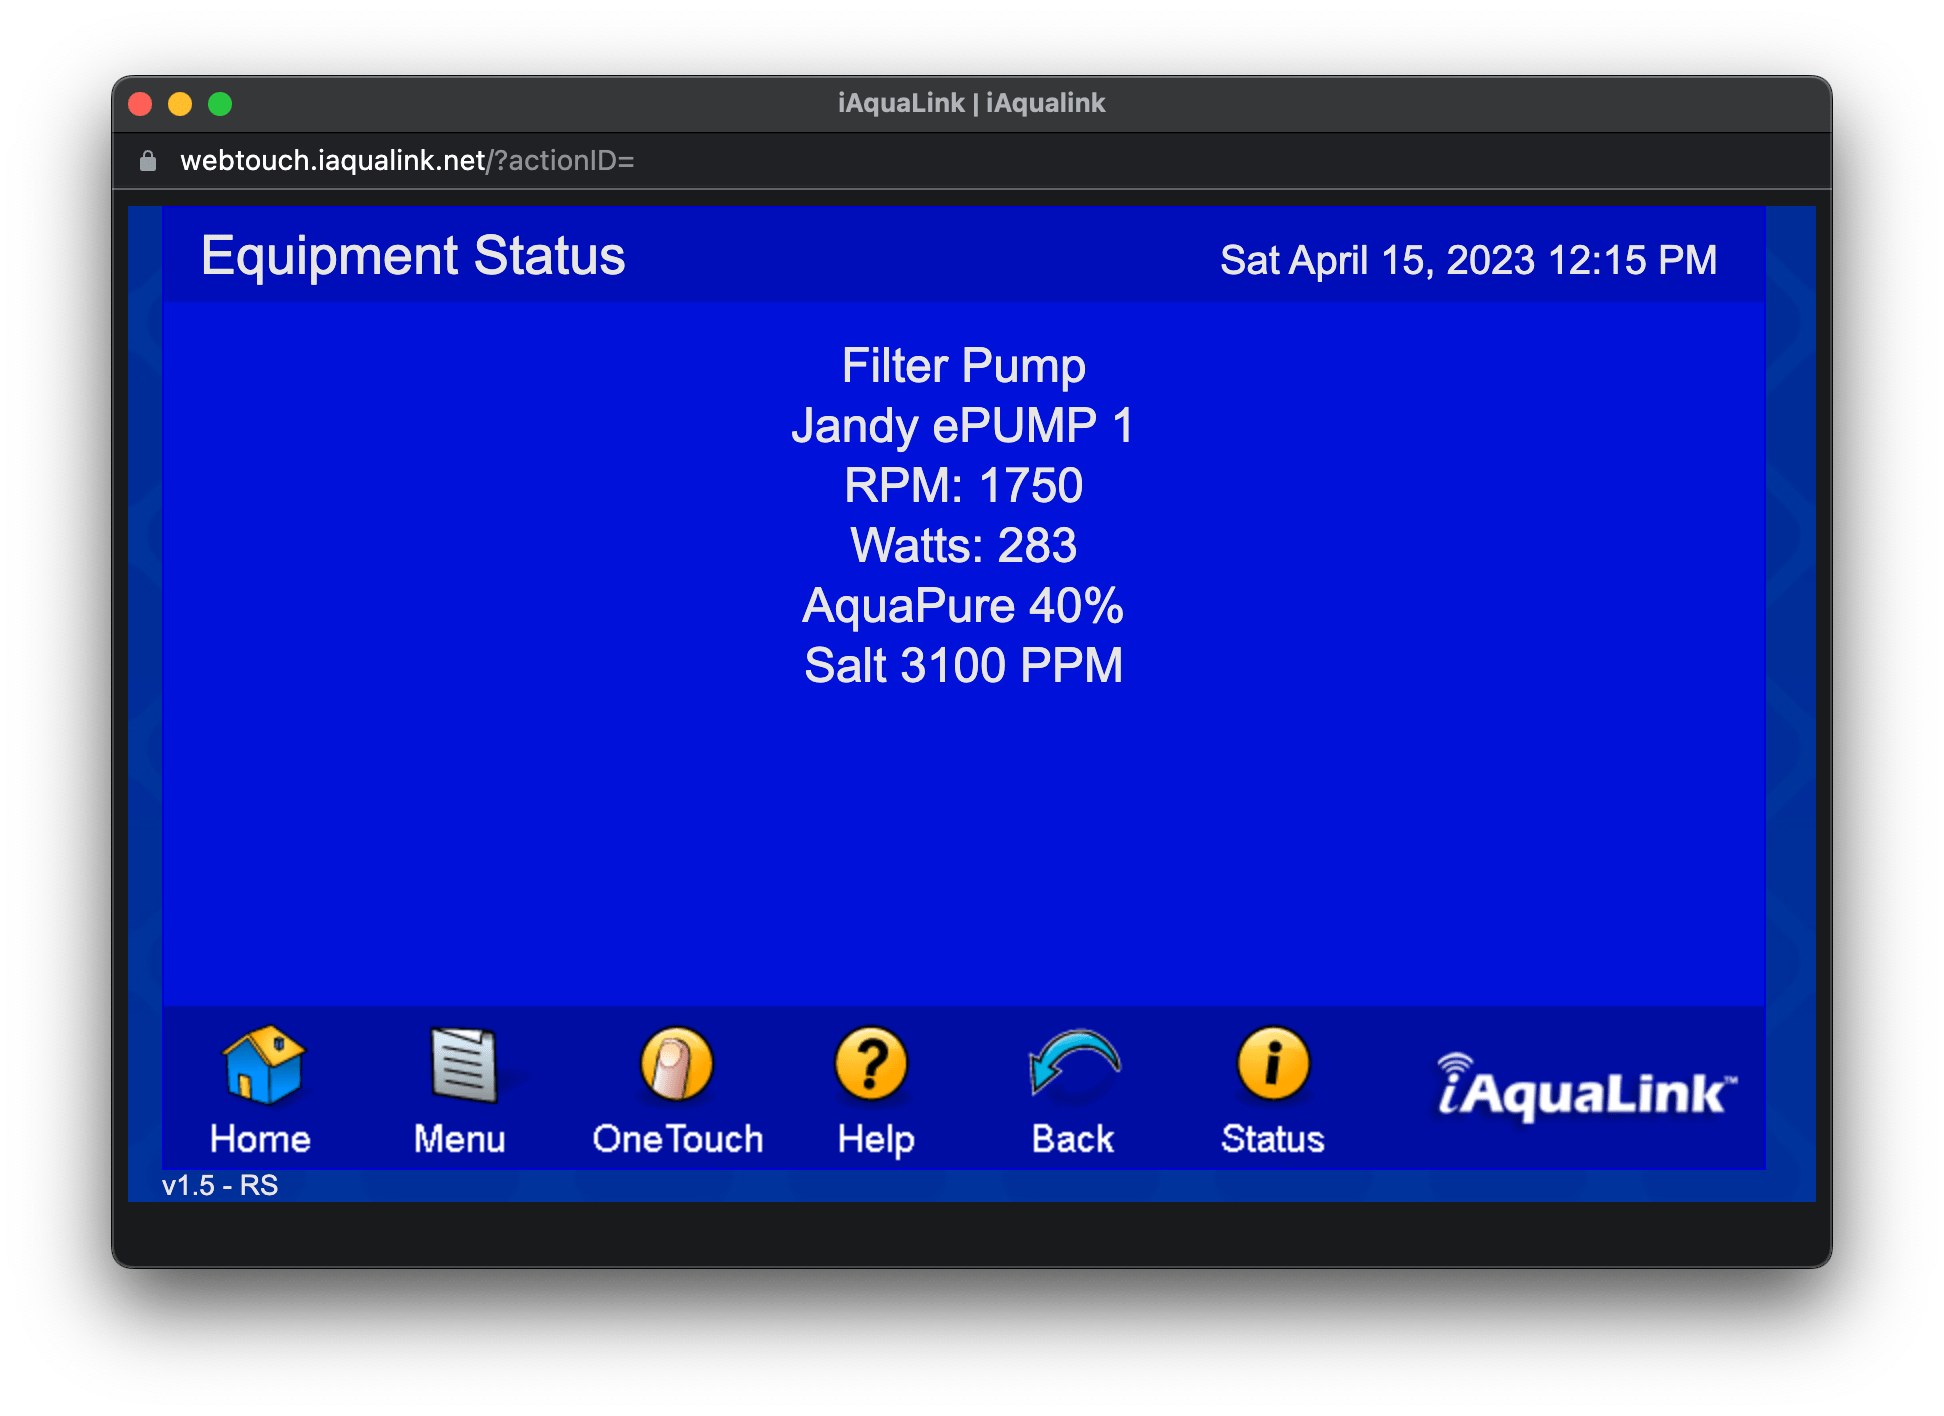Go to the Home screen icon

pyautogui.click(x=262, y=1066)
